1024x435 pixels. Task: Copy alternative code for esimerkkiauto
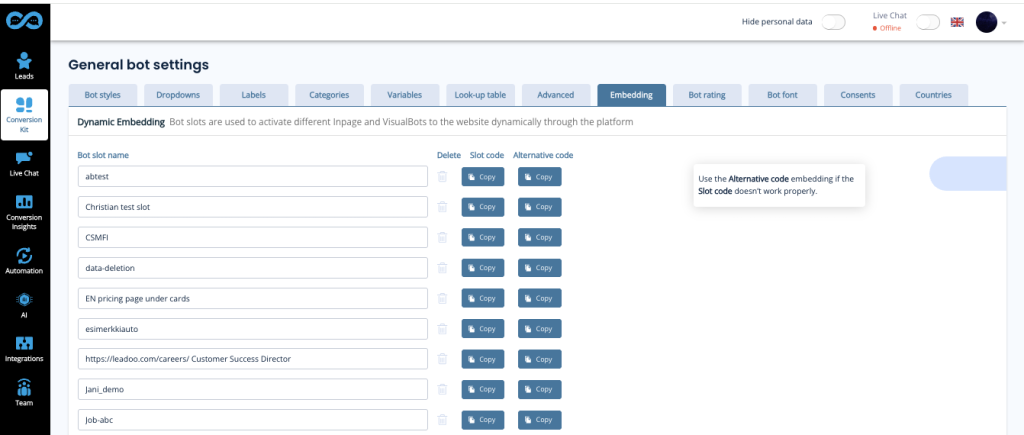coord(539,329)
